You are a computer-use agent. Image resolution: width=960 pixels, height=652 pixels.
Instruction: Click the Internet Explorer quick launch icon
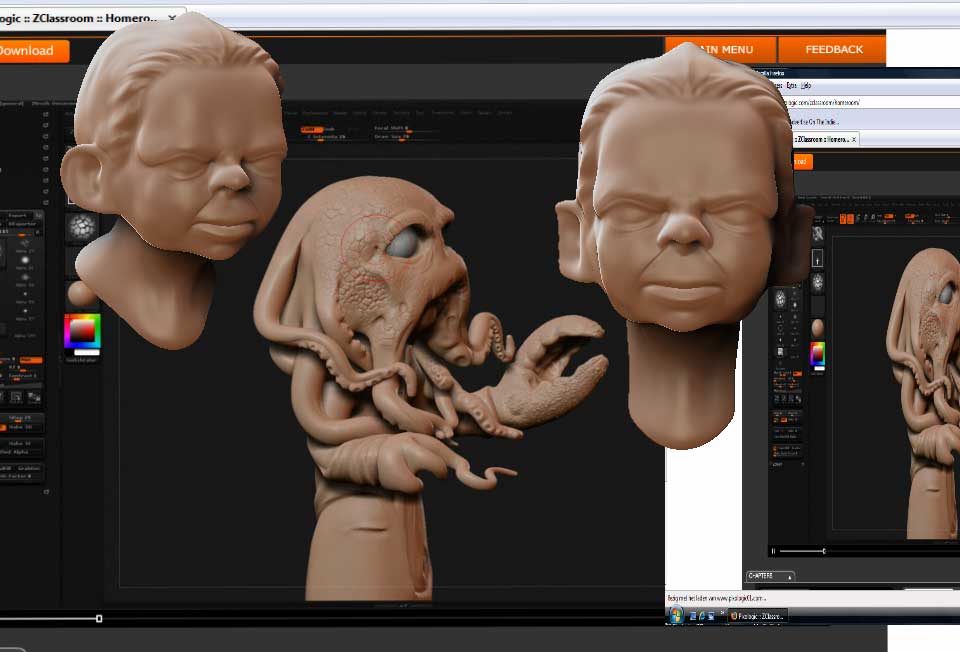click(701, 616)
